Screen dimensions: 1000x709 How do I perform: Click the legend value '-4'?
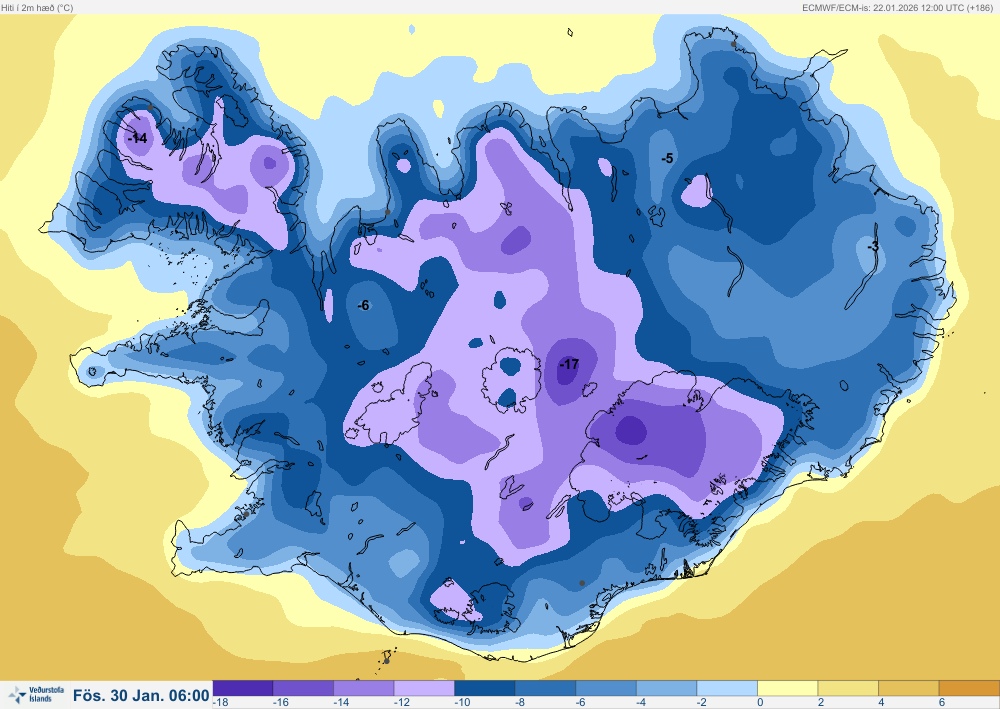(642, 703)
